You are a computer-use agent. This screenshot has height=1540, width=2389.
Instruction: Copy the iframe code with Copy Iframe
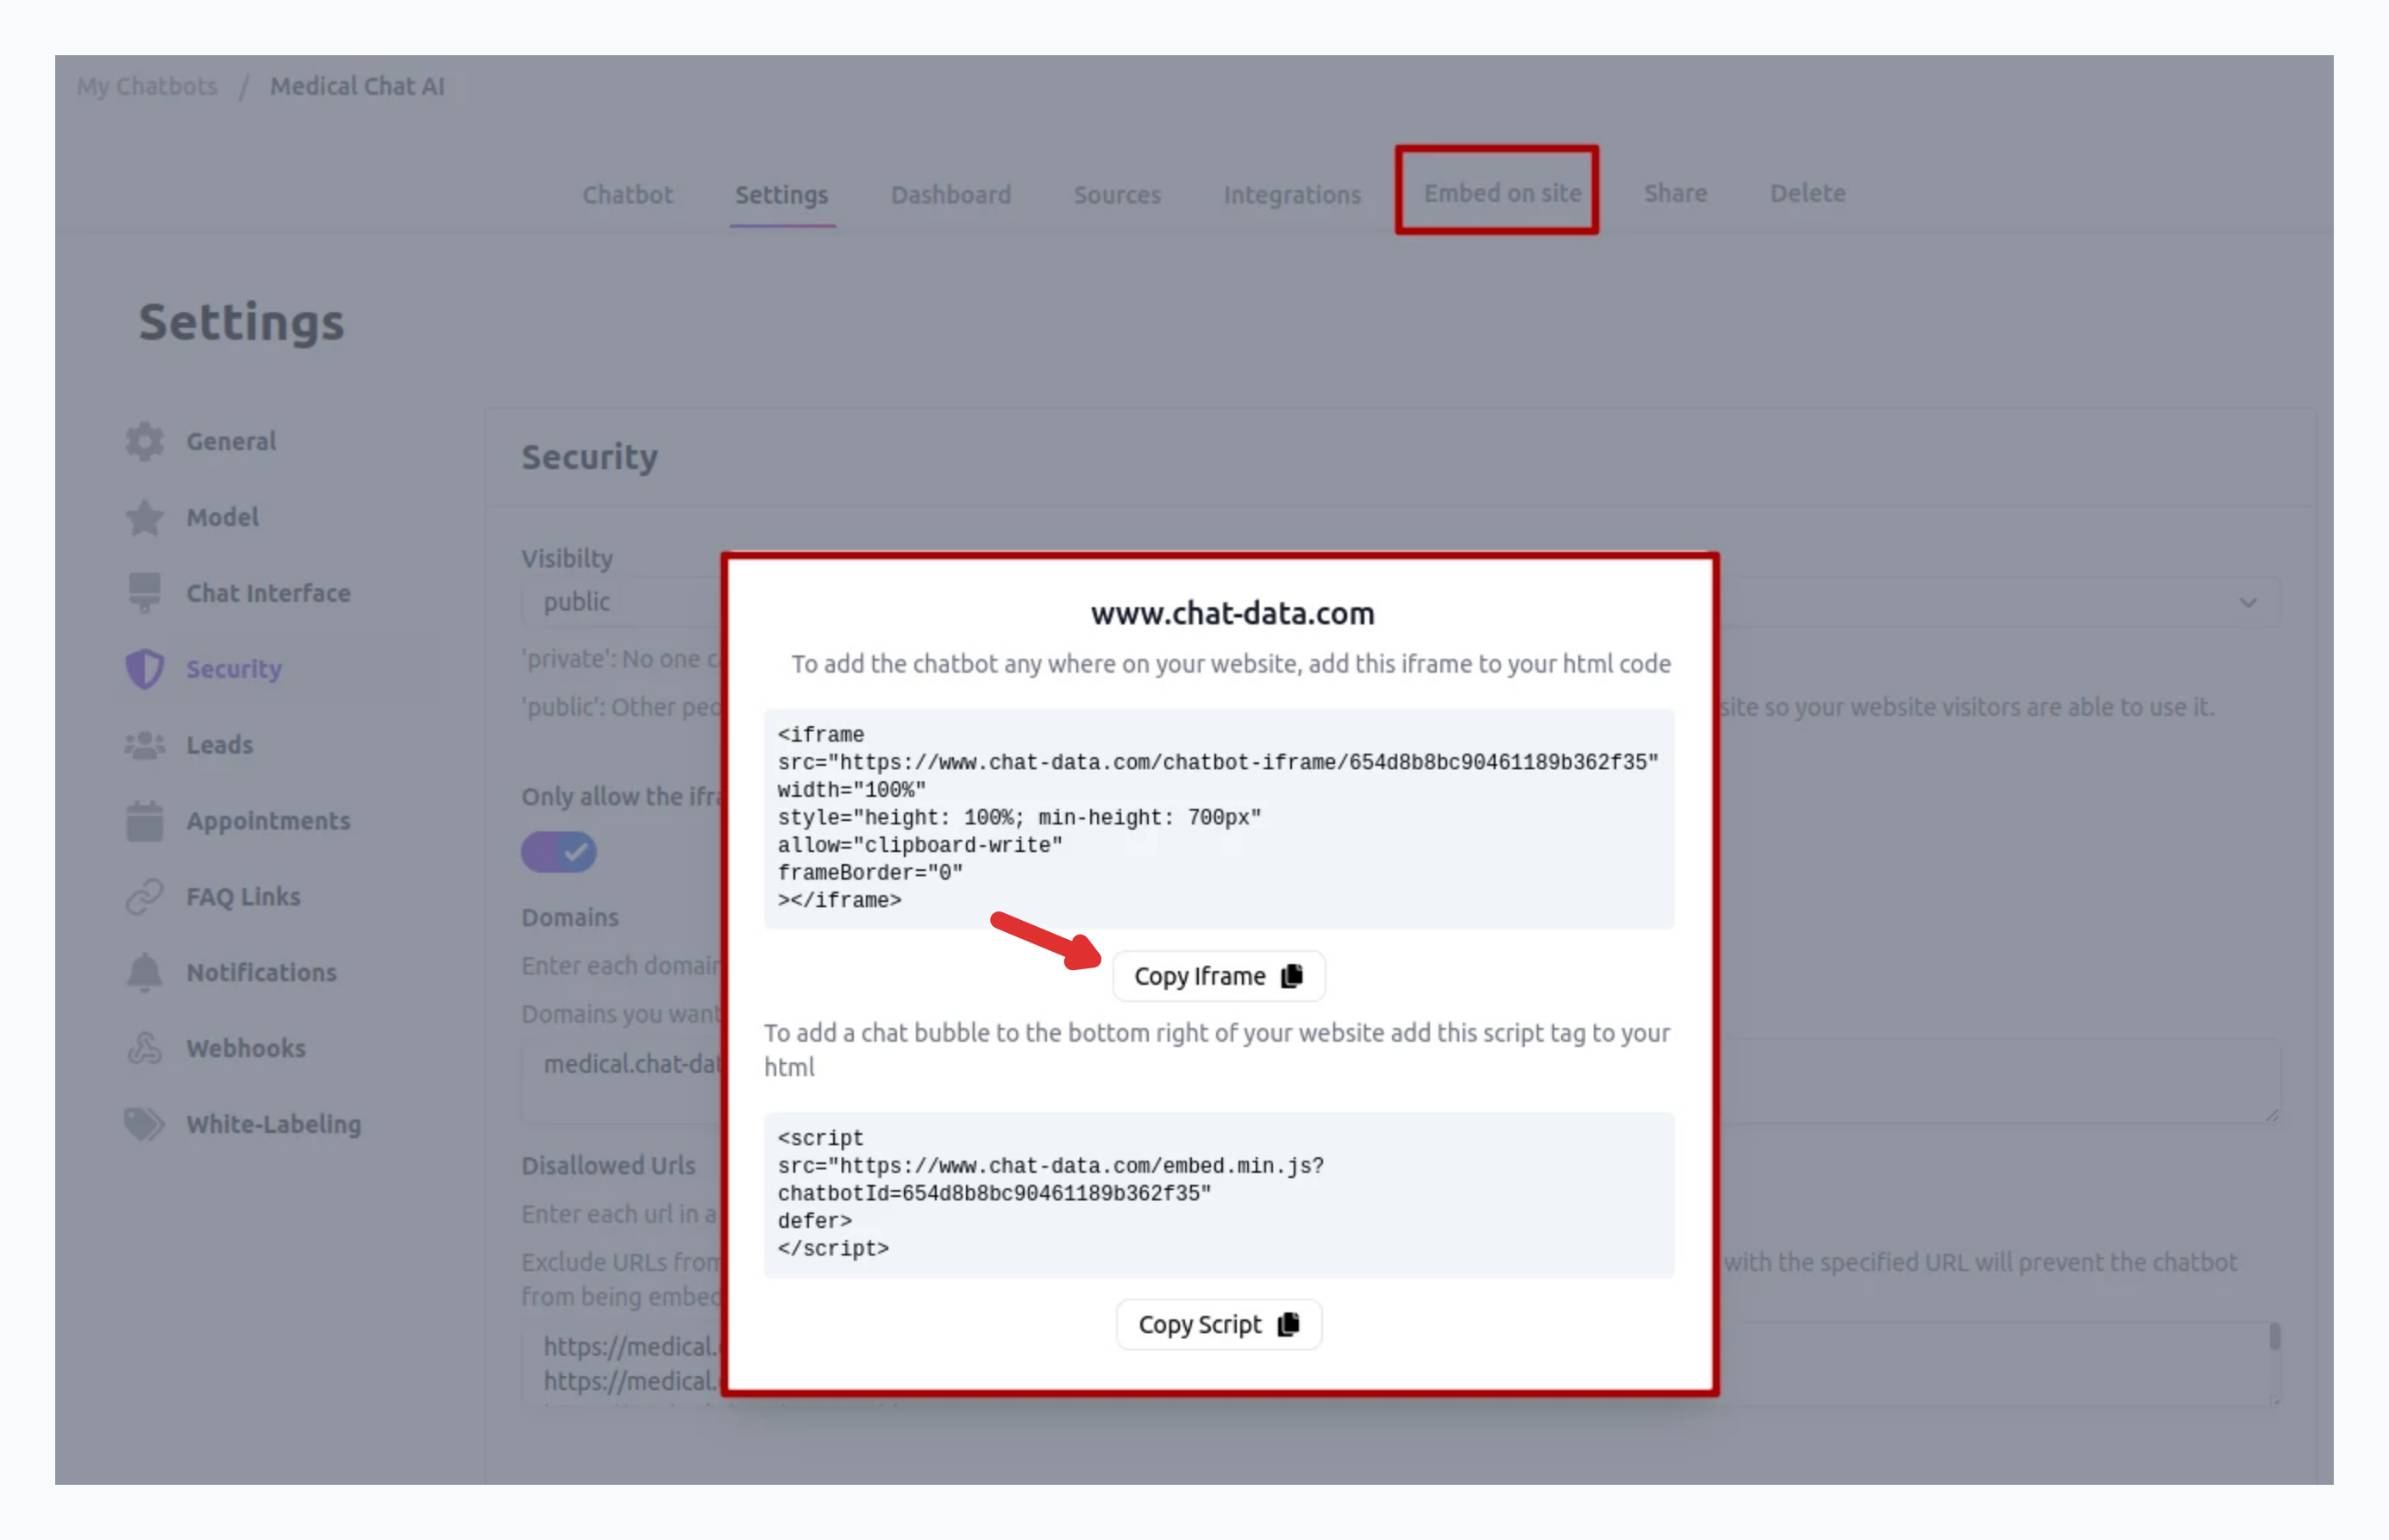click(1219, 976)
